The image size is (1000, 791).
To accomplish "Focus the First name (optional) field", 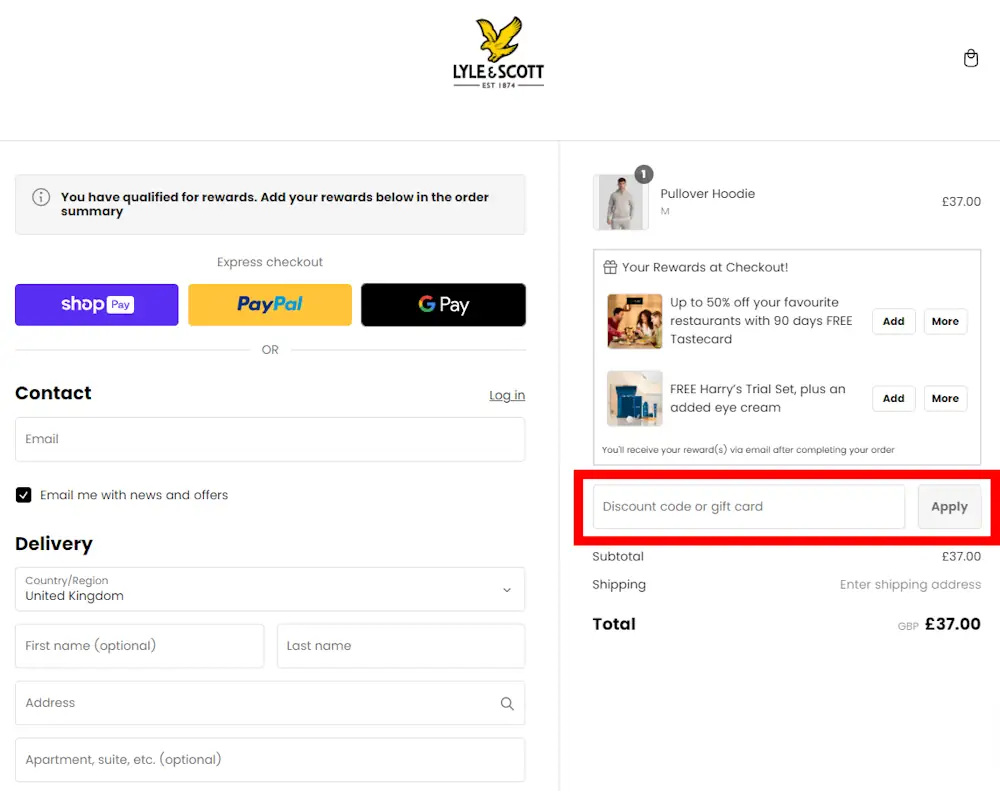I will pos(139,646).
